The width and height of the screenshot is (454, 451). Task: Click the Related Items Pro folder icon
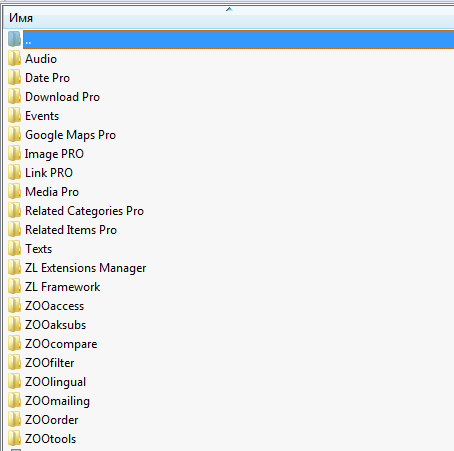pyautogui.click(x=14, y=230)
